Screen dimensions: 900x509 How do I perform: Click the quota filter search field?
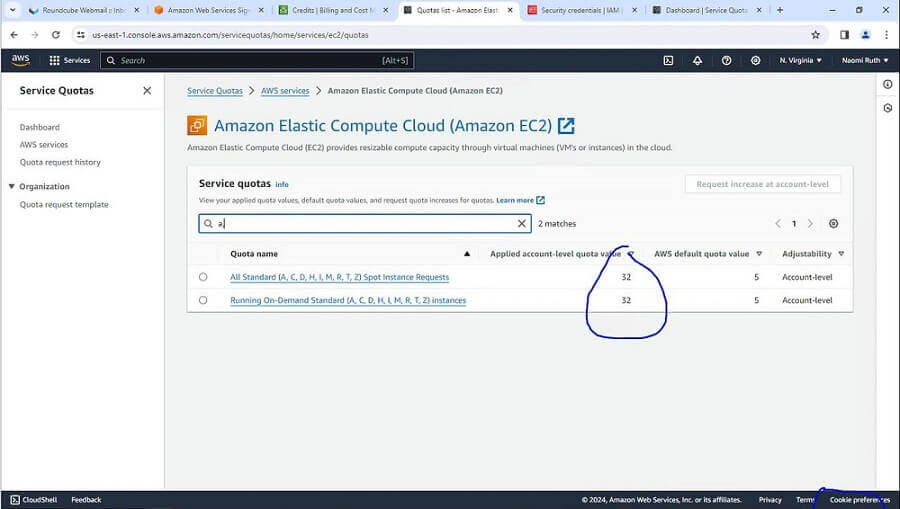364,224
